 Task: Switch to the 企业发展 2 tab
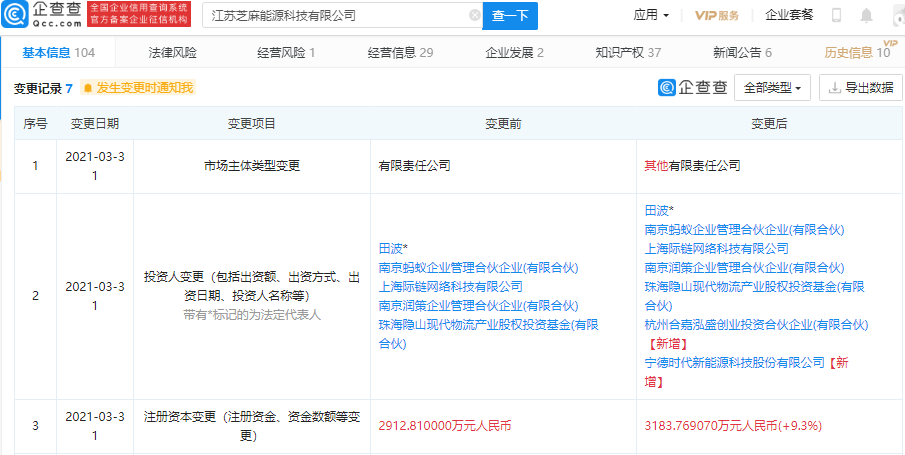[x=514, y=53]
